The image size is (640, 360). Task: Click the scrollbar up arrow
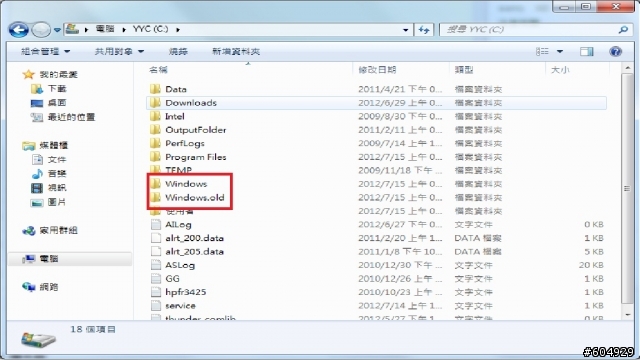pyautogui.click(x=627, y=68)
